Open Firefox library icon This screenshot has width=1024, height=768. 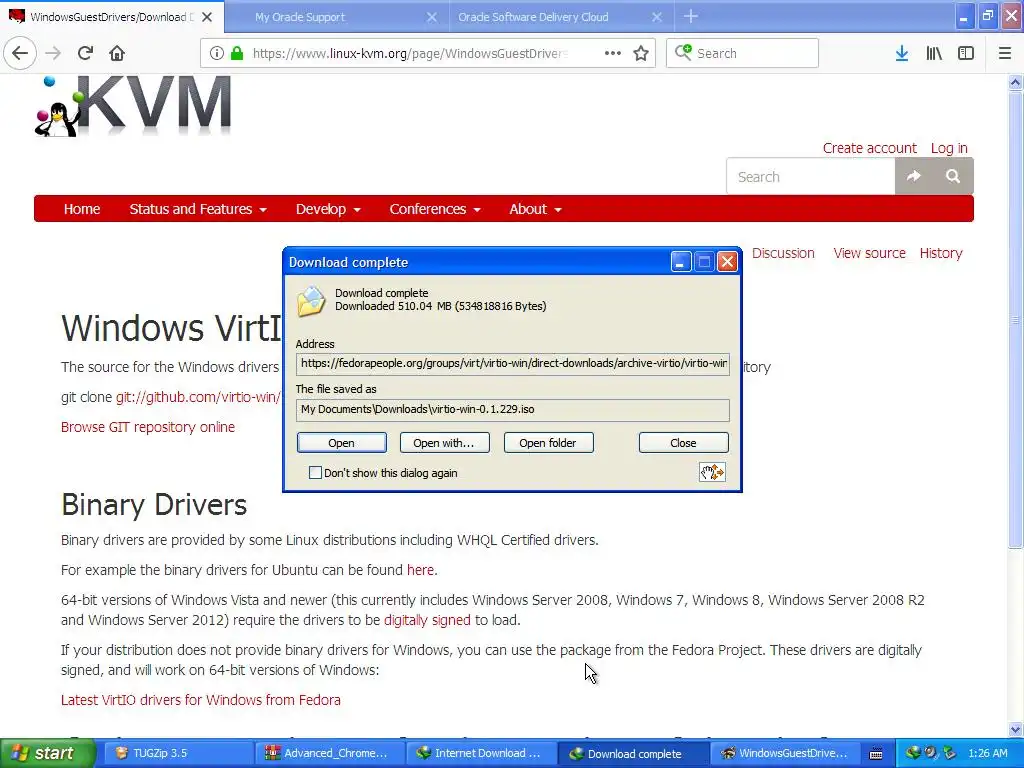pyautogui.click(x=934, y=53)
